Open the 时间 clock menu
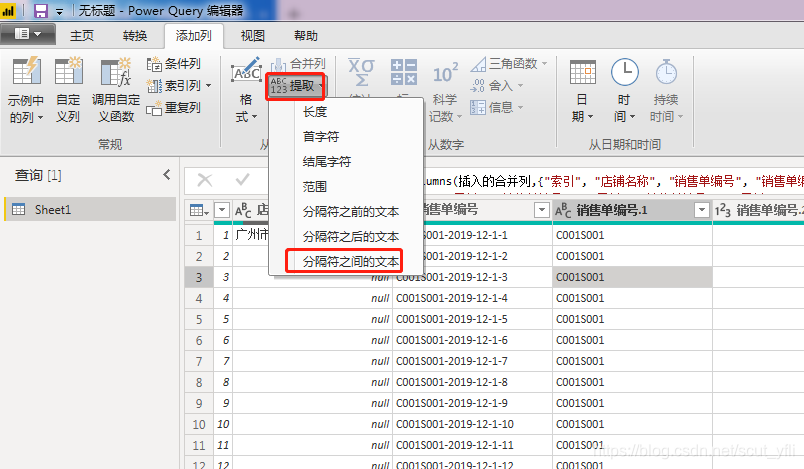The height and width of the screenshot is (469, 804). (625, 90)
